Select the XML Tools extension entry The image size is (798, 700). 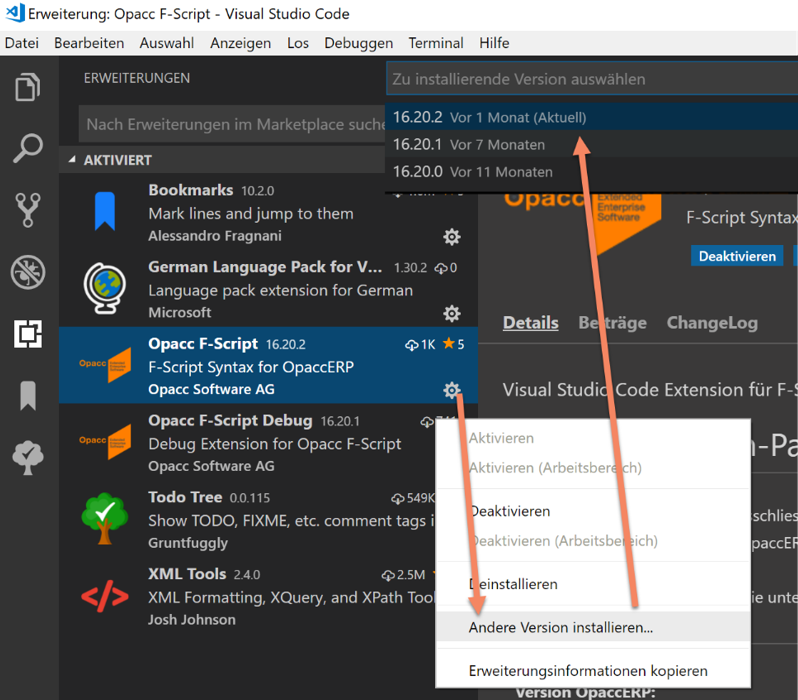(248, 596)
